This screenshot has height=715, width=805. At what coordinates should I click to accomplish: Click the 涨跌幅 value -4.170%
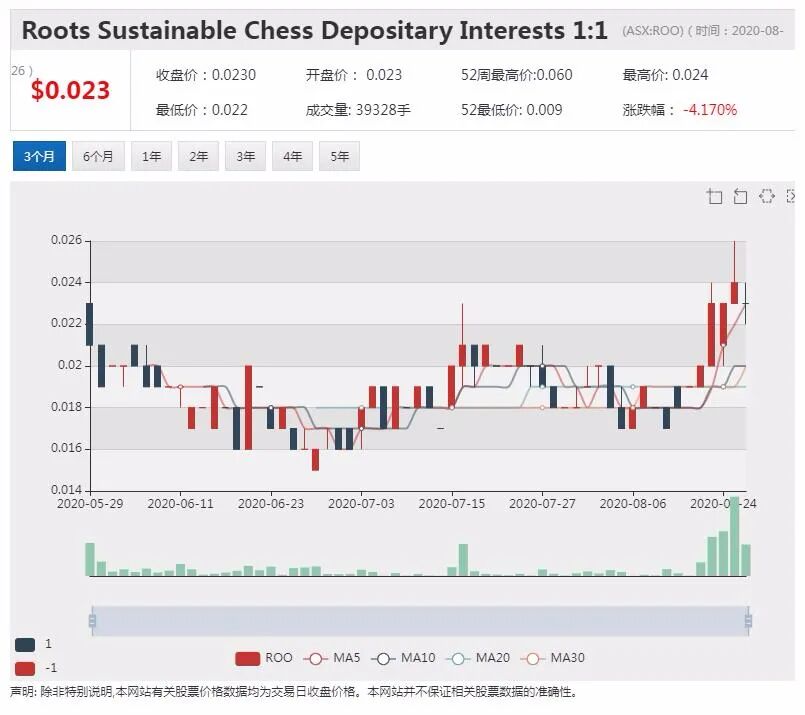click(x=710, y=110)
